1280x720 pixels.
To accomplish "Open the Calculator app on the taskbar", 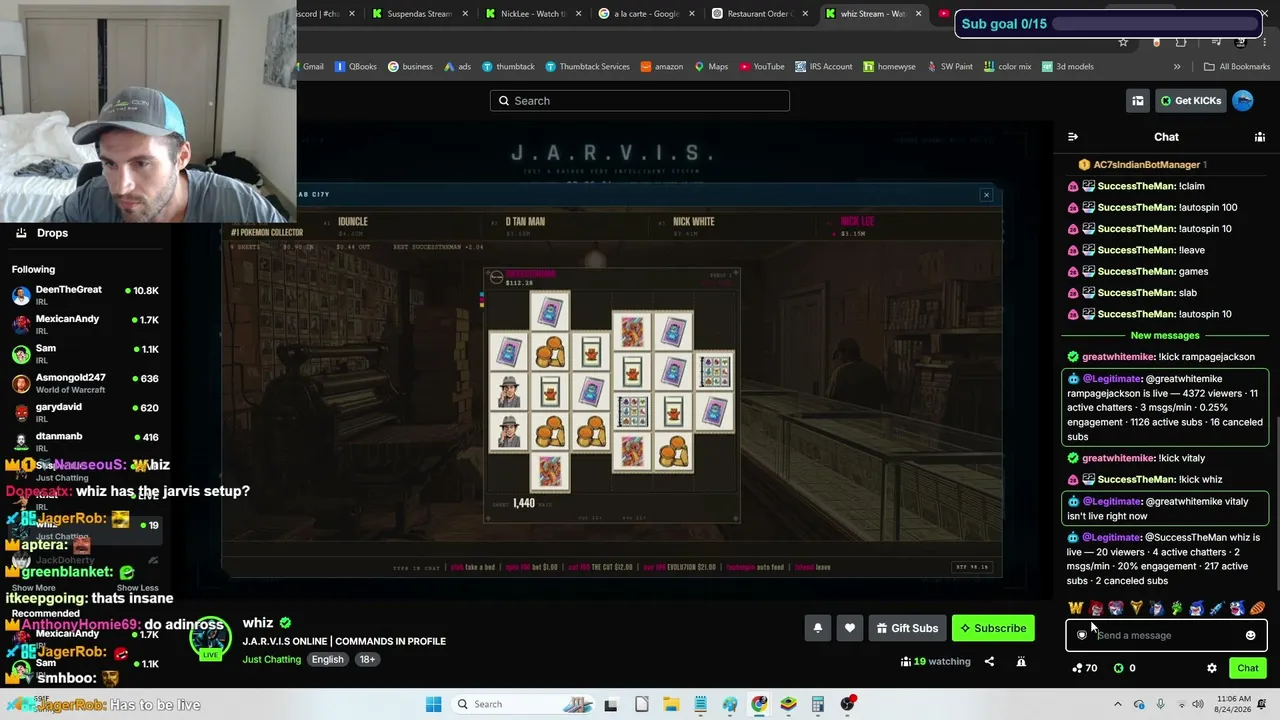I will [818, 704].
